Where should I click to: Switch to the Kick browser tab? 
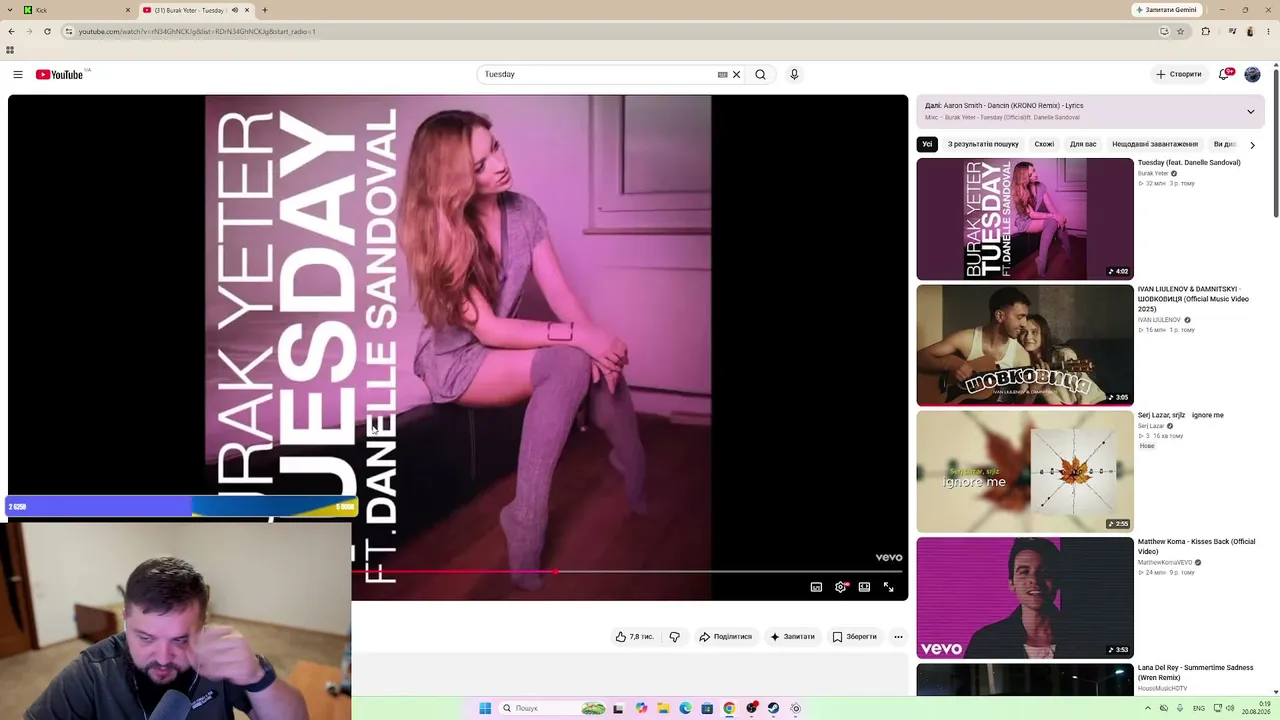(75, 10)
